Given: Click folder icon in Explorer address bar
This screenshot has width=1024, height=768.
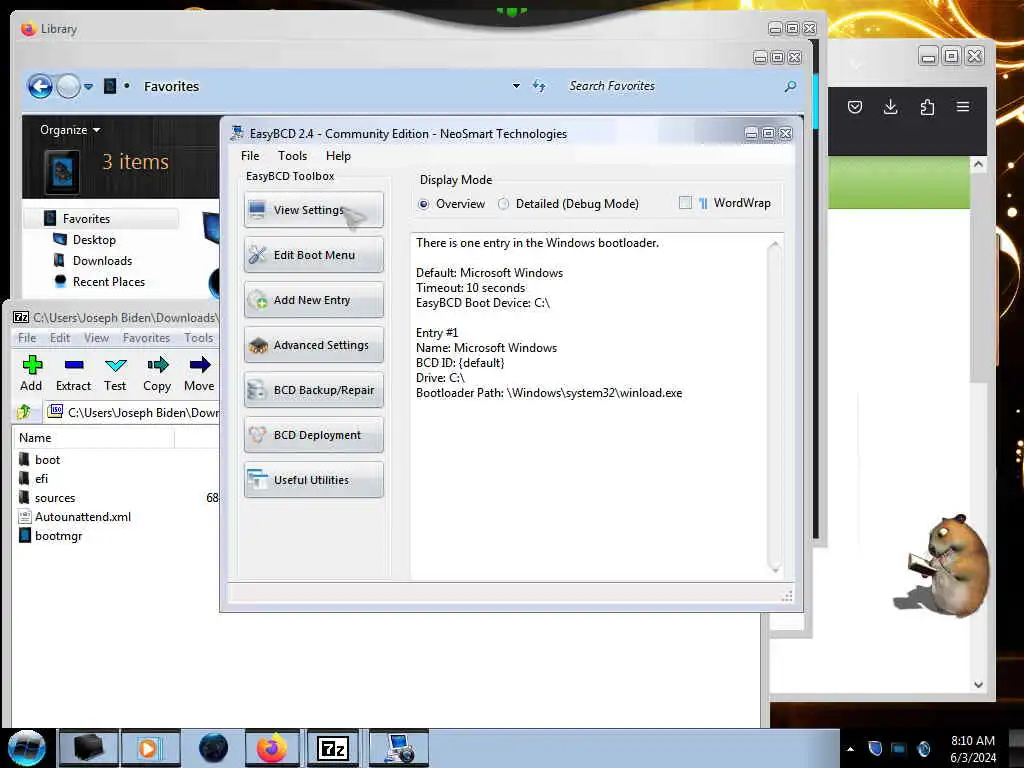Looking at the screenshot, I should tap(110, 86).
